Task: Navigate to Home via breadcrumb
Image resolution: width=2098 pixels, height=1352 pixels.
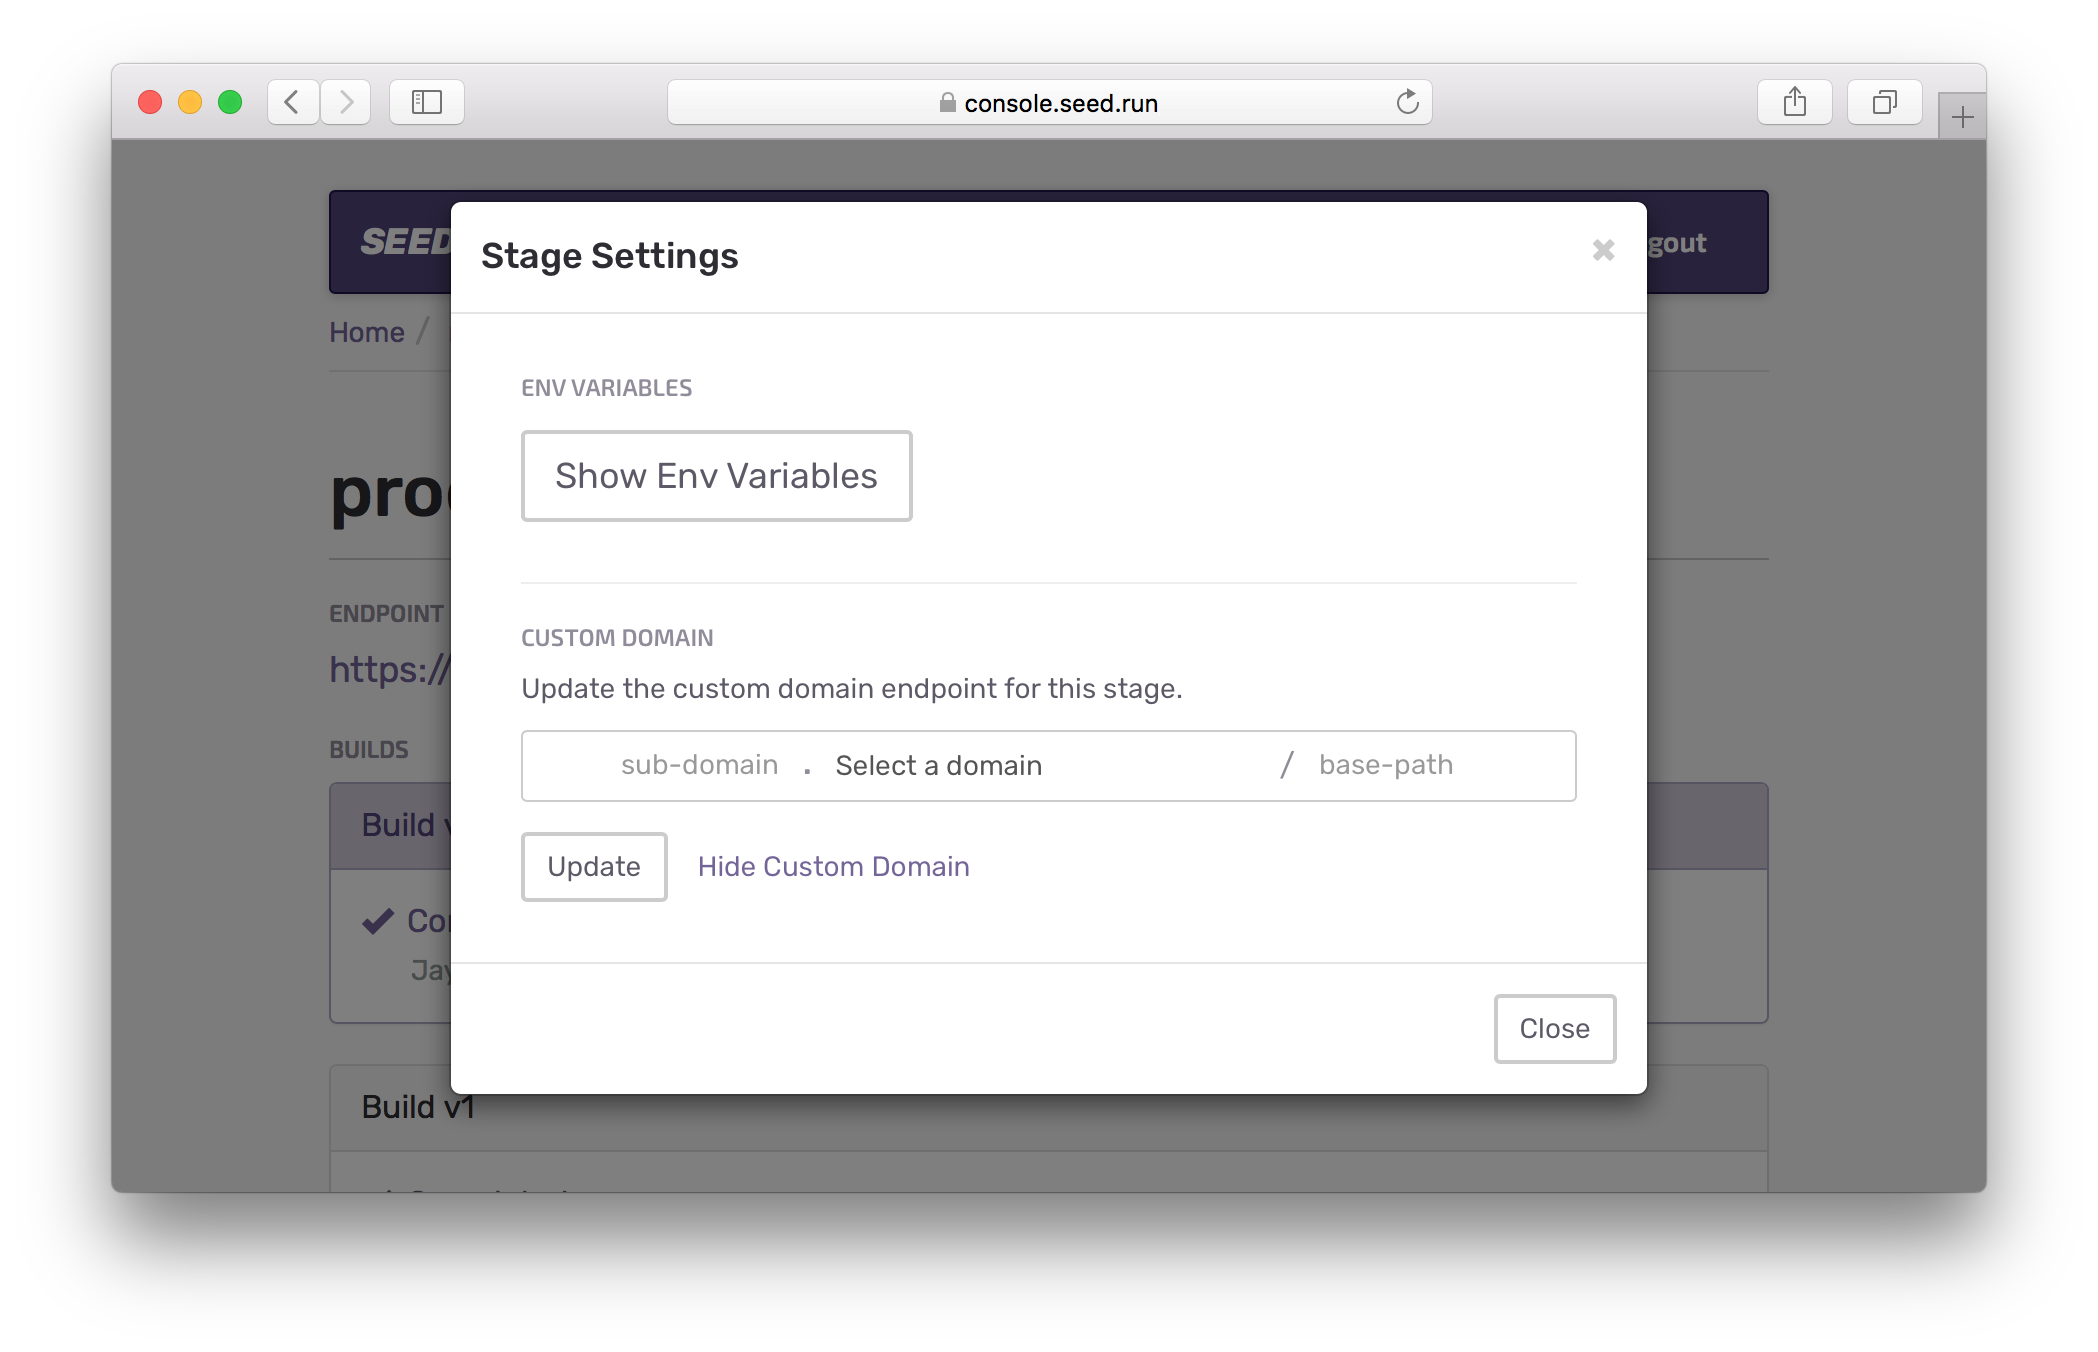Action: click(x=366, y=331)
